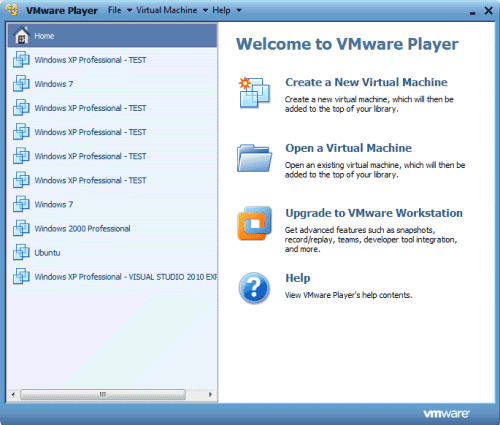This screenshot has width=500, height=425.
Task: Click the open folder icon for Open a Virtual Machine
Action: (254, 158)
